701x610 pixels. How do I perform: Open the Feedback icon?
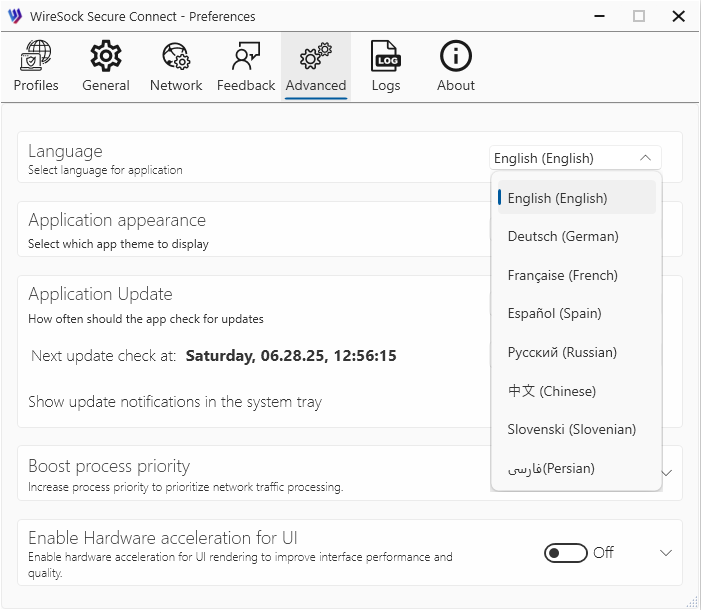(246, 56)
